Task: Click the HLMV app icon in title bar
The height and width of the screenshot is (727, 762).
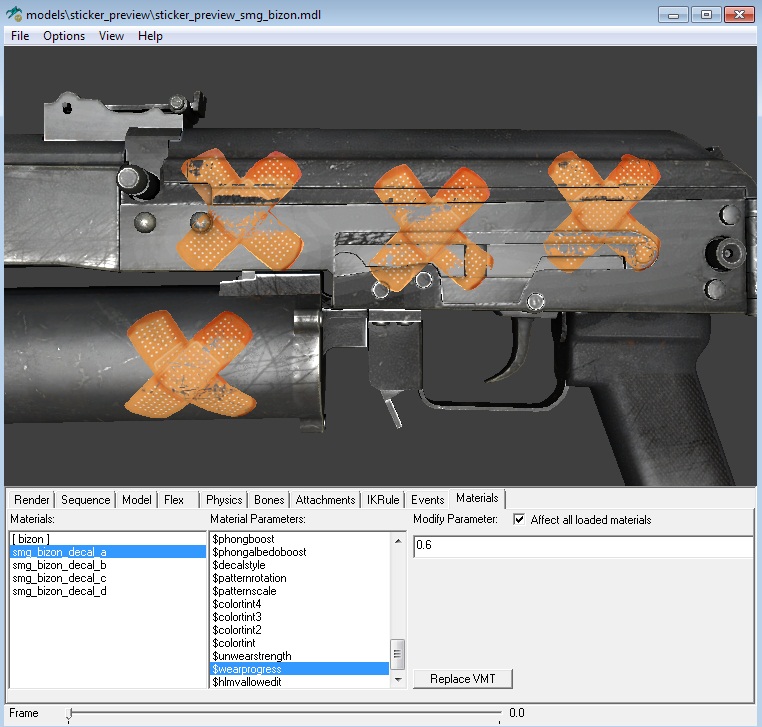Action: coord(14,14)
